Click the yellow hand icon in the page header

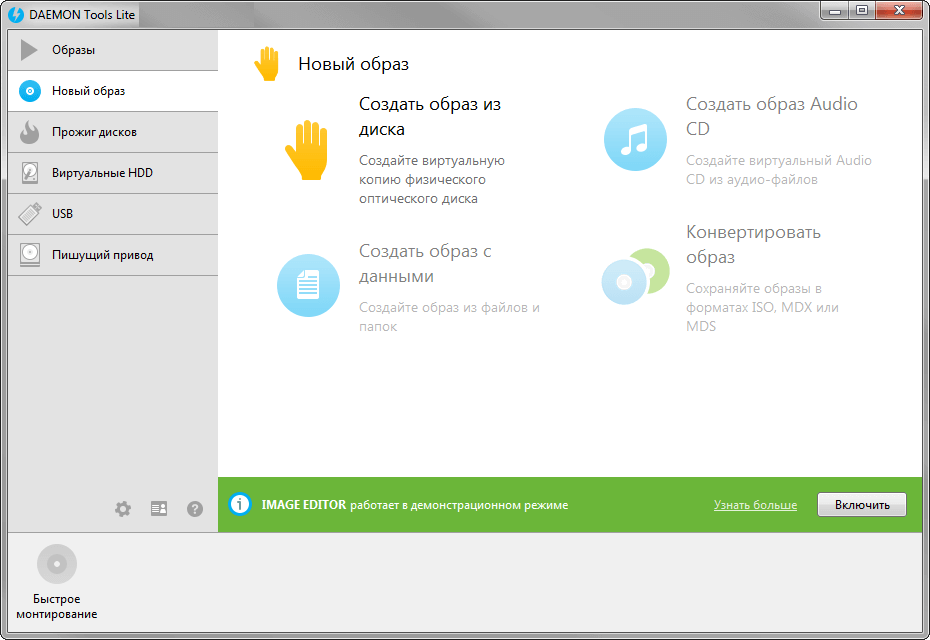coord(267,63)
